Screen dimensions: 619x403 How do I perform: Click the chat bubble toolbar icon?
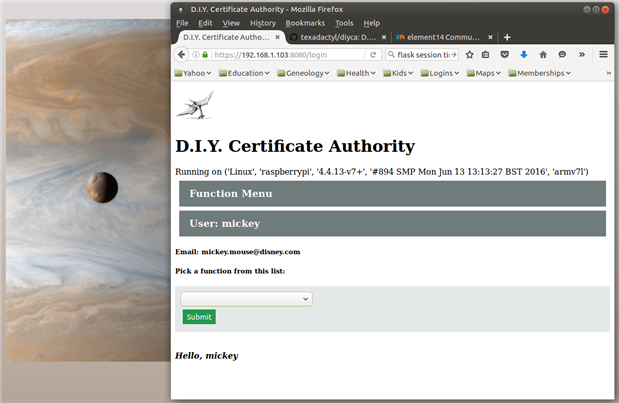point(562,54)
